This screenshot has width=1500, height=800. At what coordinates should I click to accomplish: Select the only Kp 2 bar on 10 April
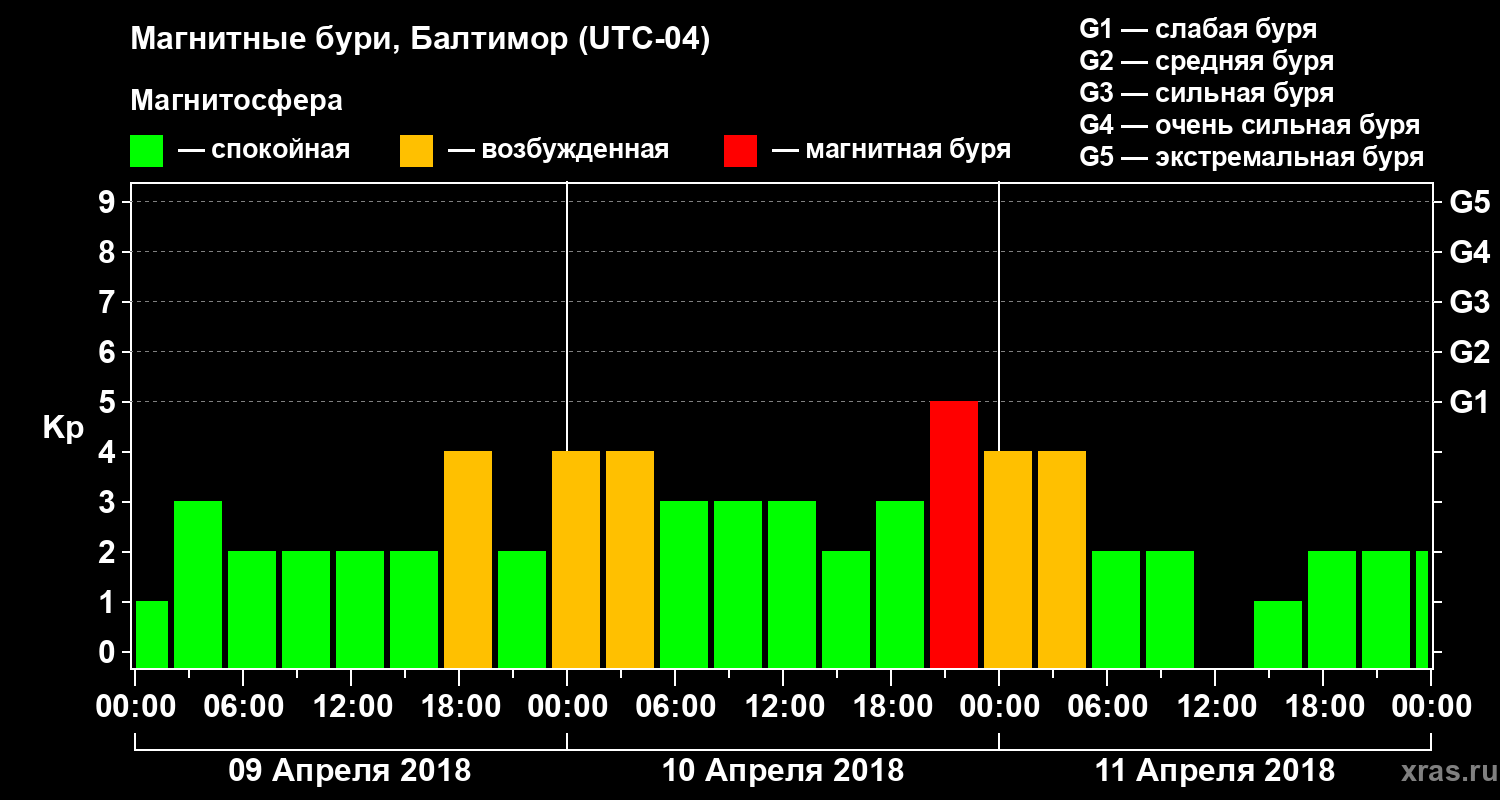pyautogui.click(x=846, y=609)
